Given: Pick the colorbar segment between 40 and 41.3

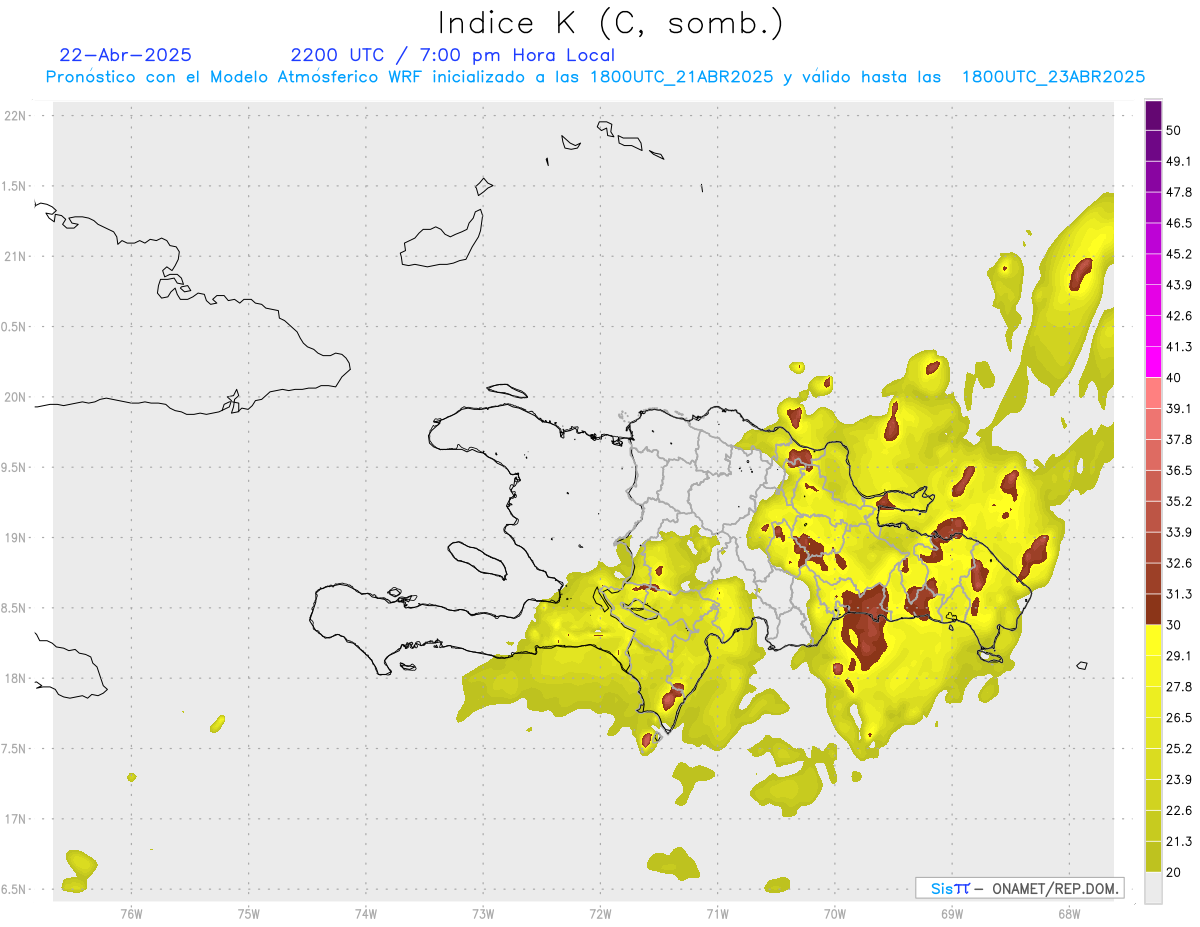Looking at the screenshot, I should coord(1153,362).
